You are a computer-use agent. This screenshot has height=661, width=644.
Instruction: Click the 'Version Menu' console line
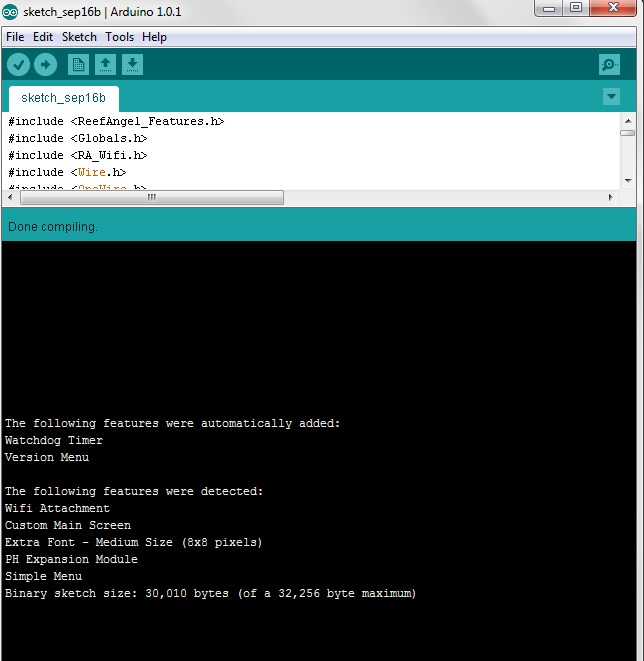tap(47, 457)
